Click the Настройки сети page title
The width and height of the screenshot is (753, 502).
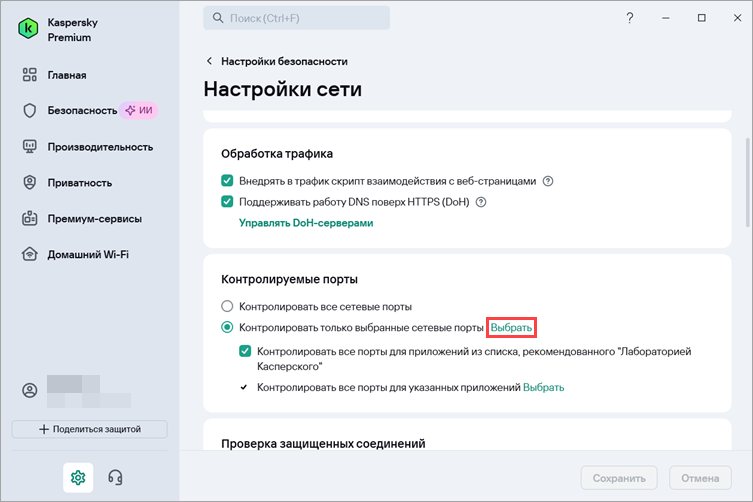[282, 89]
